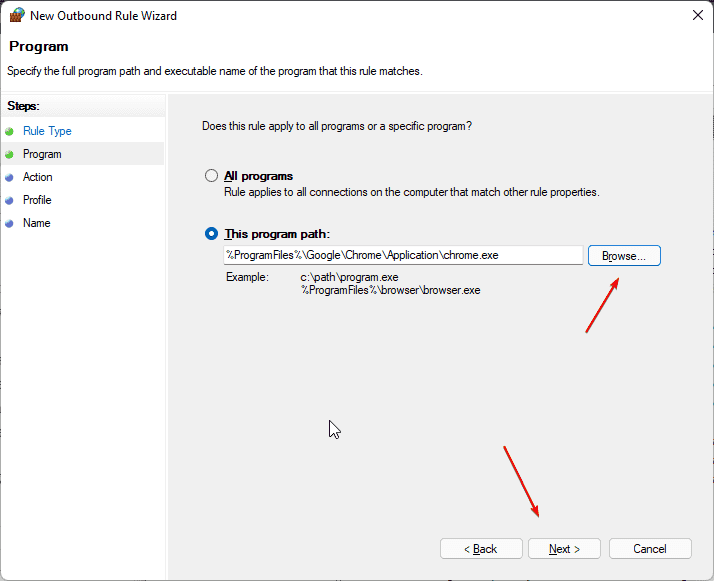Select the Name step in sidebar
The image size is (714, 581).
36,223
